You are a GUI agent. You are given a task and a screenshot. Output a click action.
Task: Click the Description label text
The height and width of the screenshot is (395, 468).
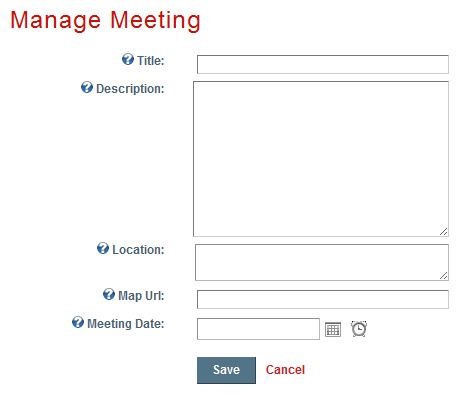(x=130, y=89)
